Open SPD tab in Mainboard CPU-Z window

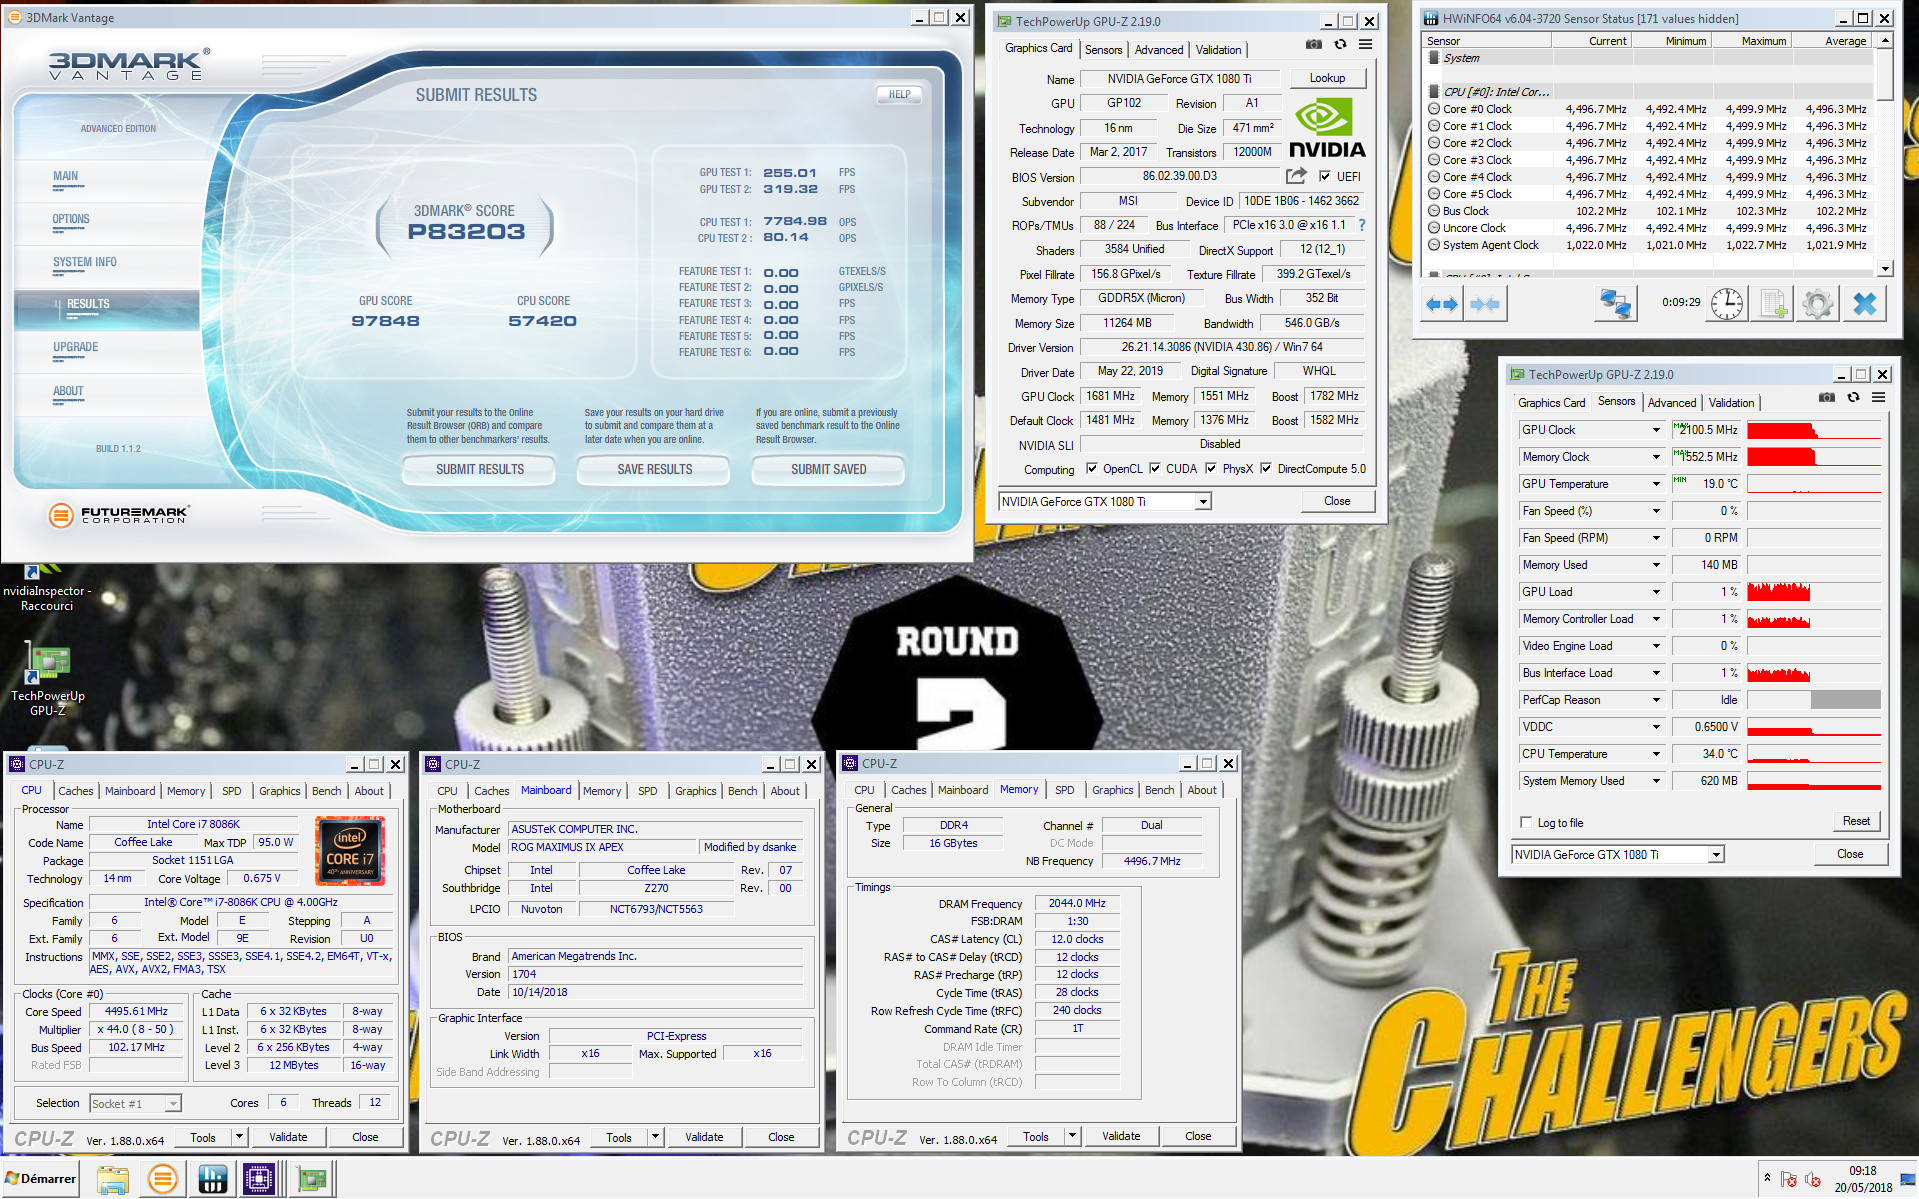coord(648,790)
